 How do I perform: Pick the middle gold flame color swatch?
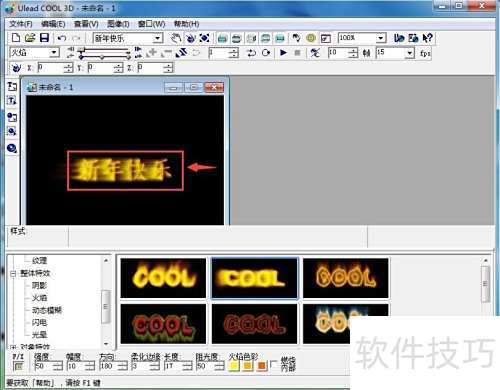(x=248, y=366)
